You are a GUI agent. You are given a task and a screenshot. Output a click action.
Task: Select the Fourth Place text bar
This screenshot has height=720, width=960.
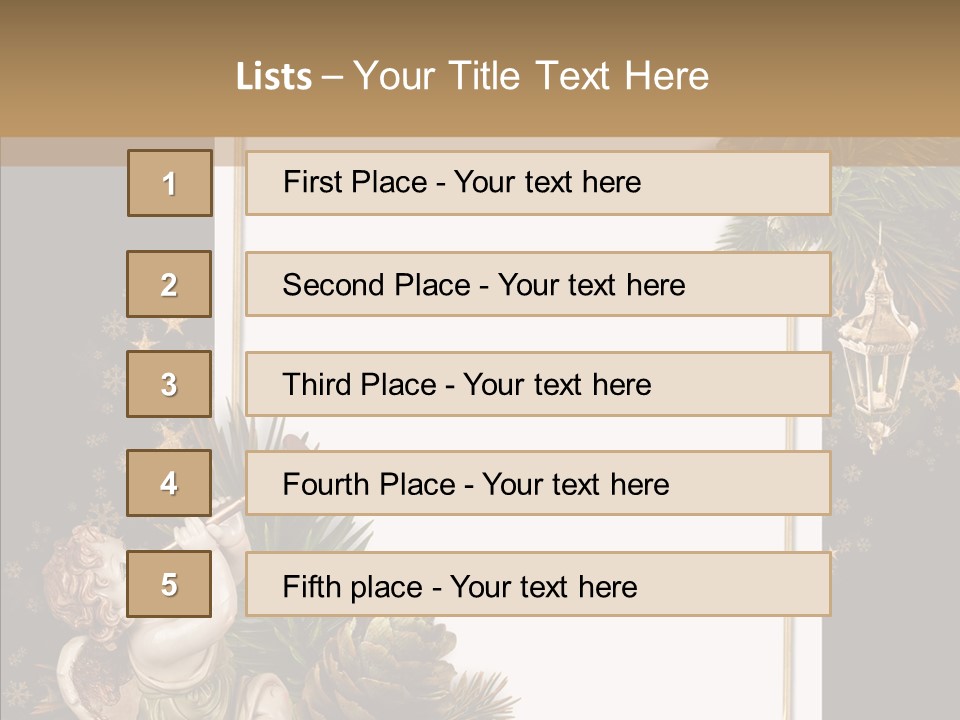point(537,484)
